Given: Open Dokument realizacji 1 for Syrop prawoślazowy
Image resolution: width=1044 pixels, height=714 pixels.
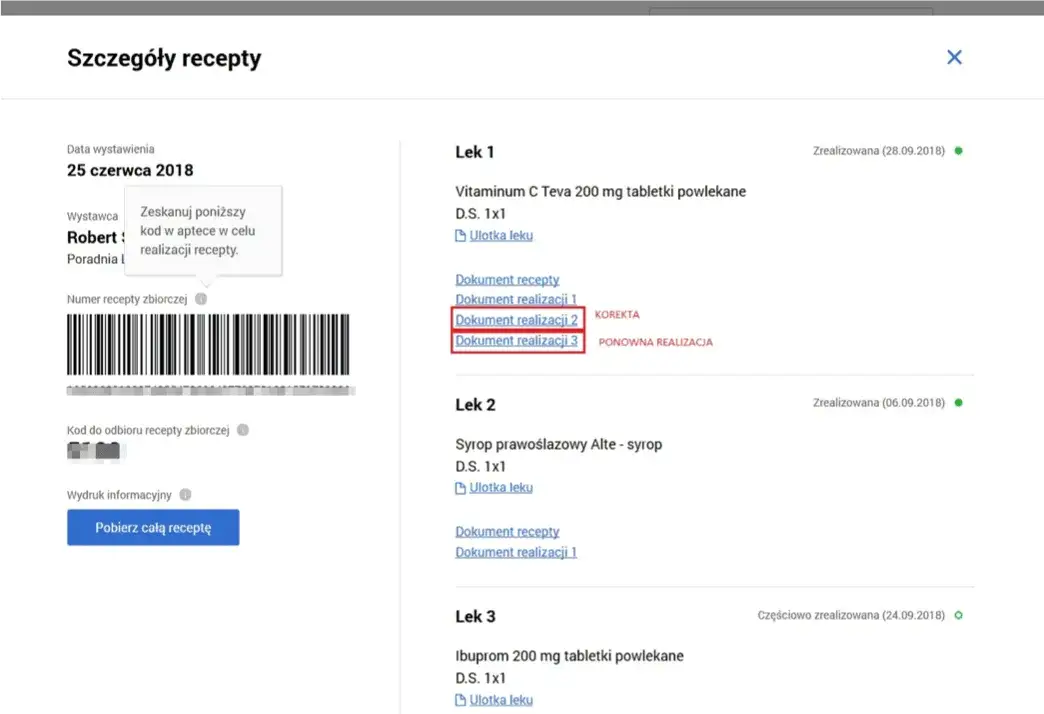Looking at the screenshot, I should [515, 551].
